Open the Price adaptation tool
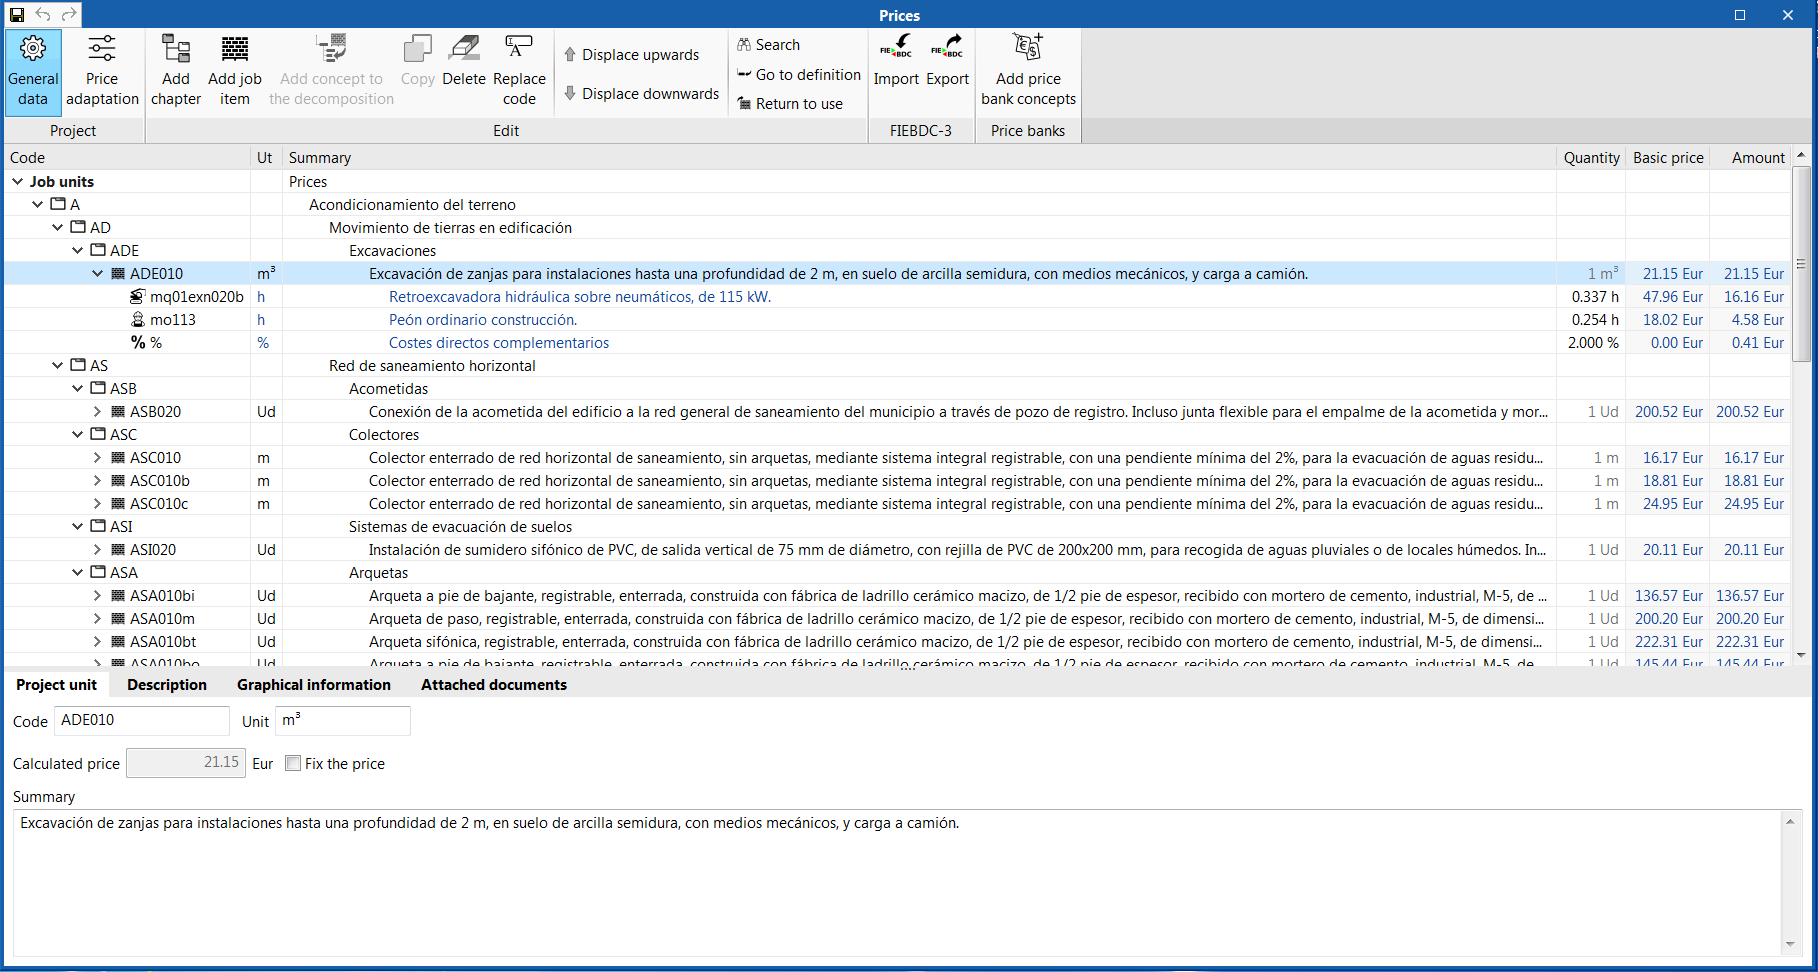Viewport: 1818px width, 972px height. click(x=101, y=72)
